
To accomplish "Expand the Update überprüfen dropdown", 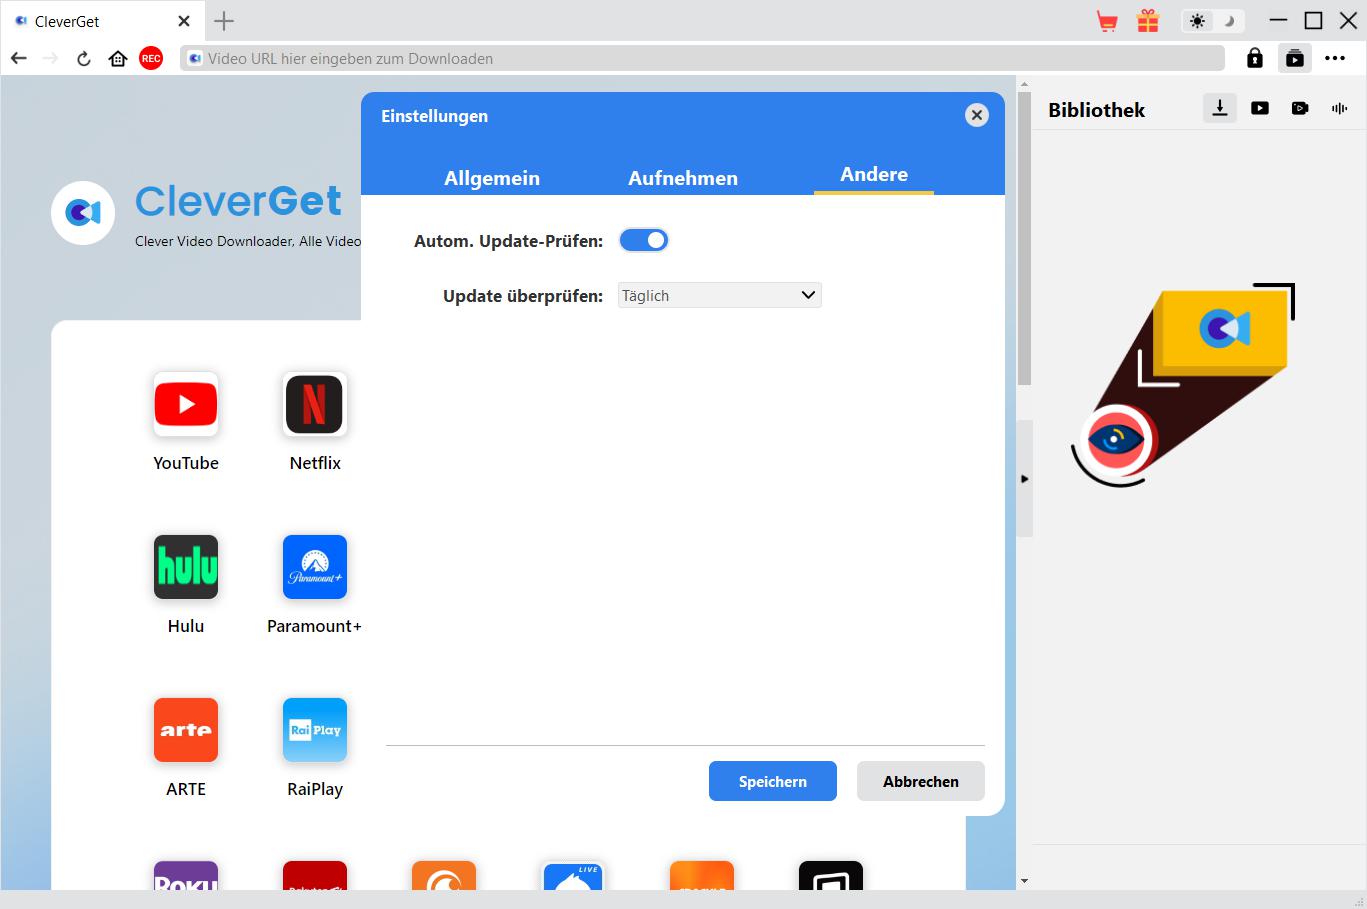I will pos(719,295).
